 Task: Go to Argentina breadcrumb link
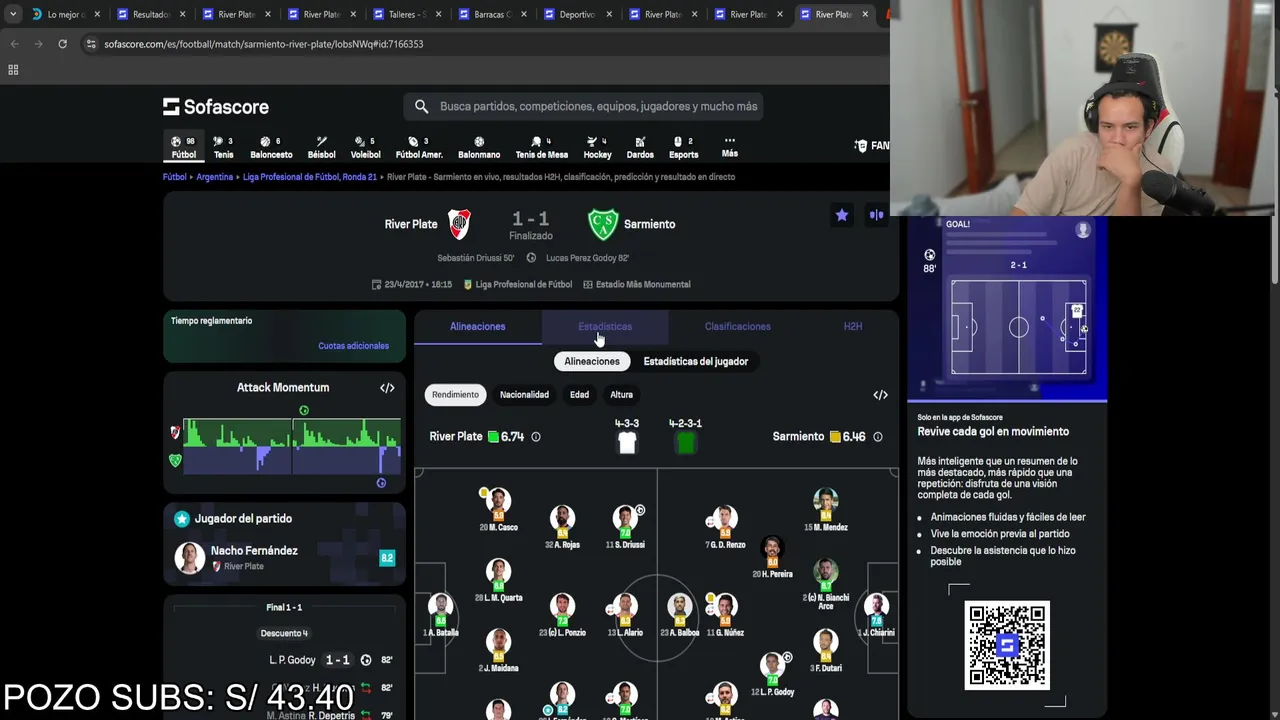coord(214,177)
